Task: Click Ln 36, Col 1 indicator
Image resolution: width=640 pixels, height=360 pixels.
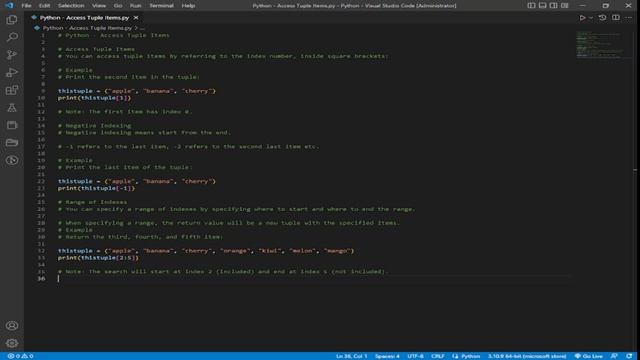Action: (351, 356)
